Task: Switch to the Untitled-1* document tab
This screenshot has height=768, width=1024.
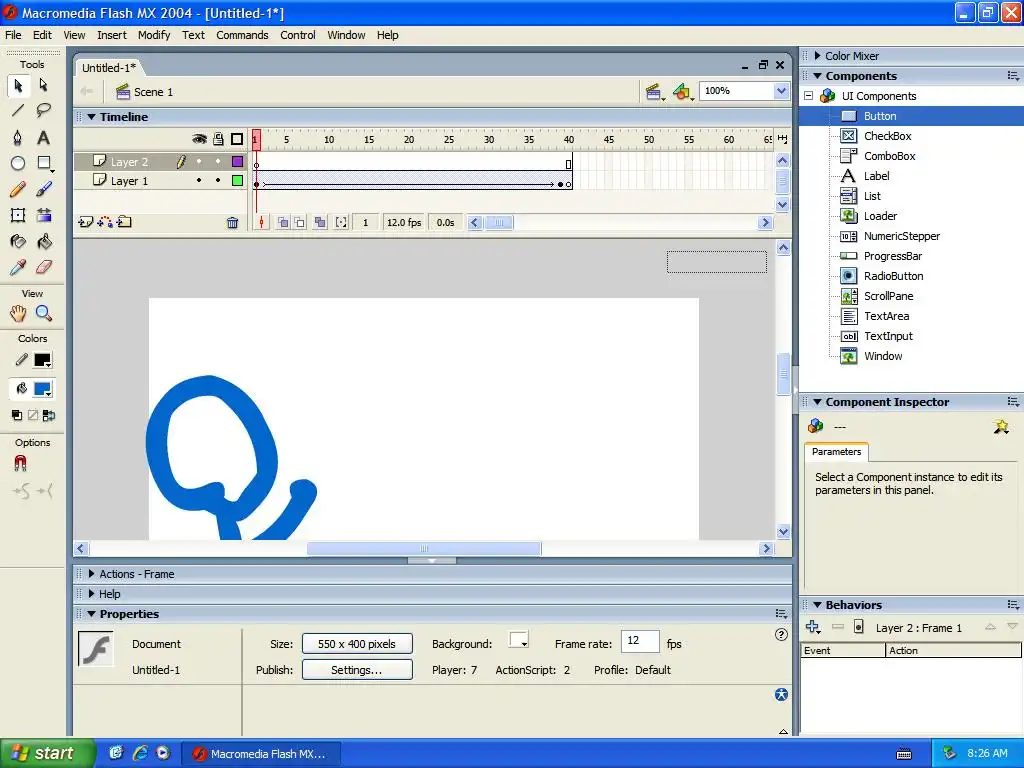Action: tap(109, 68)
